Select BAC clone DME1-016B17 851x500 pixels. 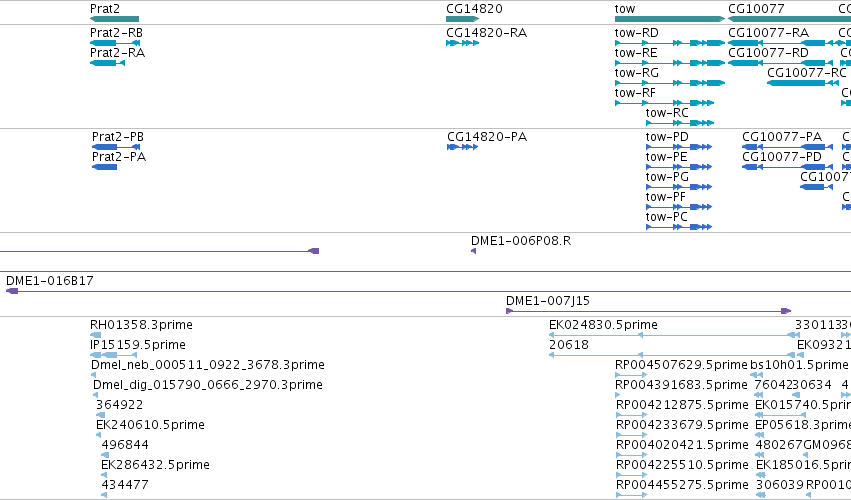click(49, 281)
